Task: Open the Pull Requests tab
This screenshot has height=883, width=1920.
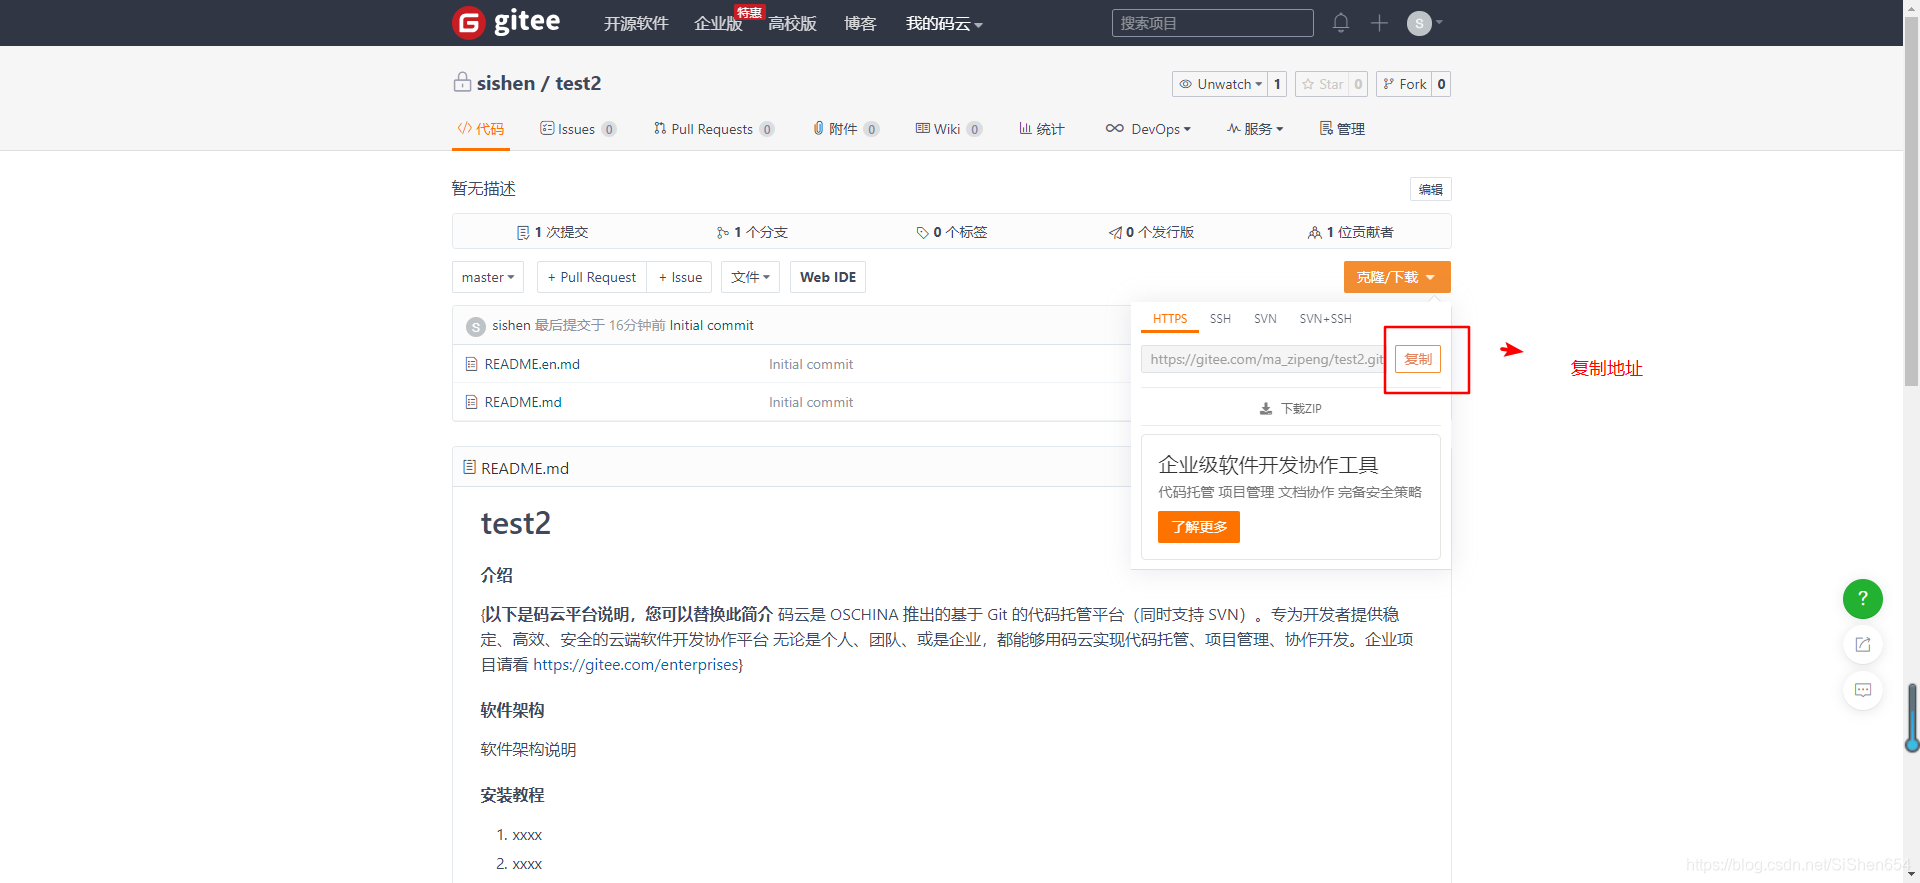Action: (x=714, y=129)
